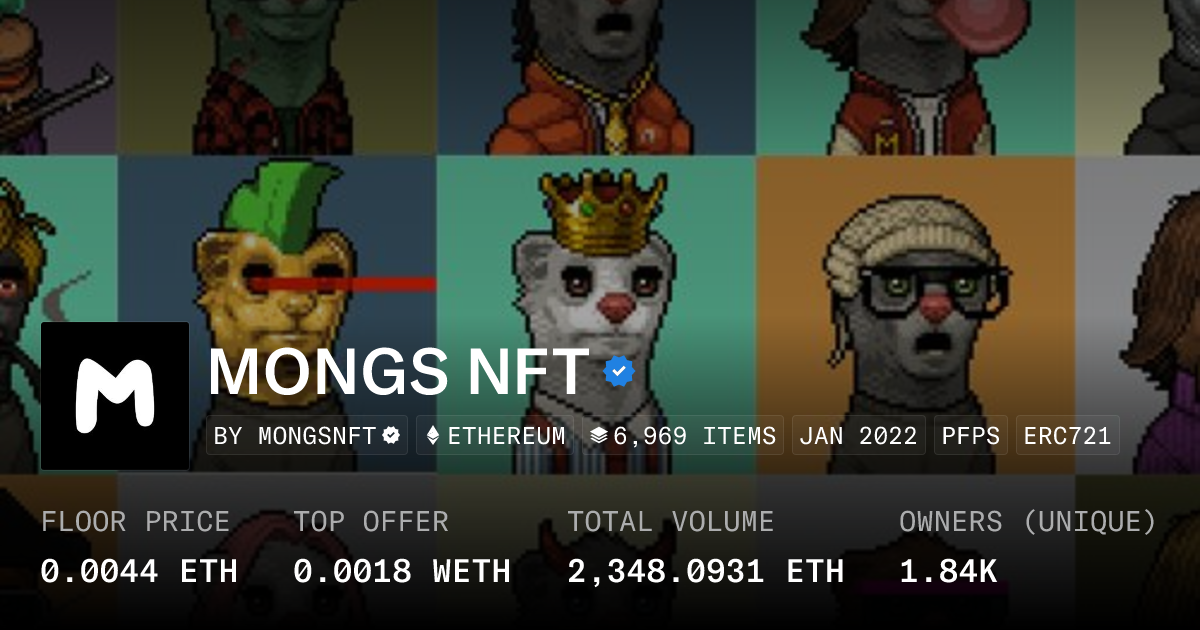The height and width of the screenshot is (630, 1200).
Task: Click the top offer value 0.0018 WETH
Action: [402, 571]
